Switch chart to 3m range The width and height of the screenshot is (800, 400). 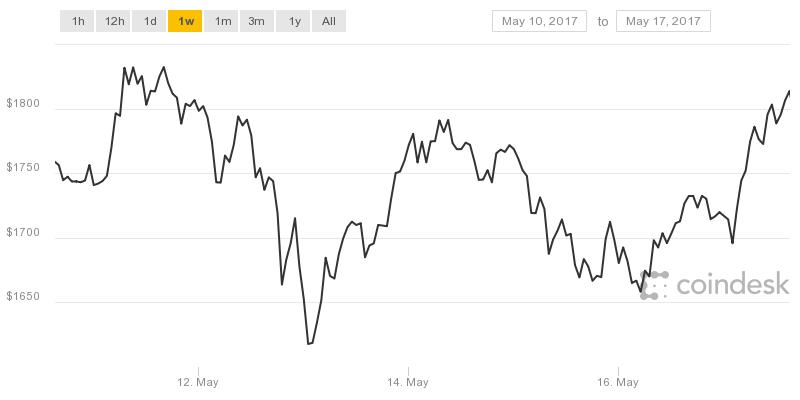[257, 21]
